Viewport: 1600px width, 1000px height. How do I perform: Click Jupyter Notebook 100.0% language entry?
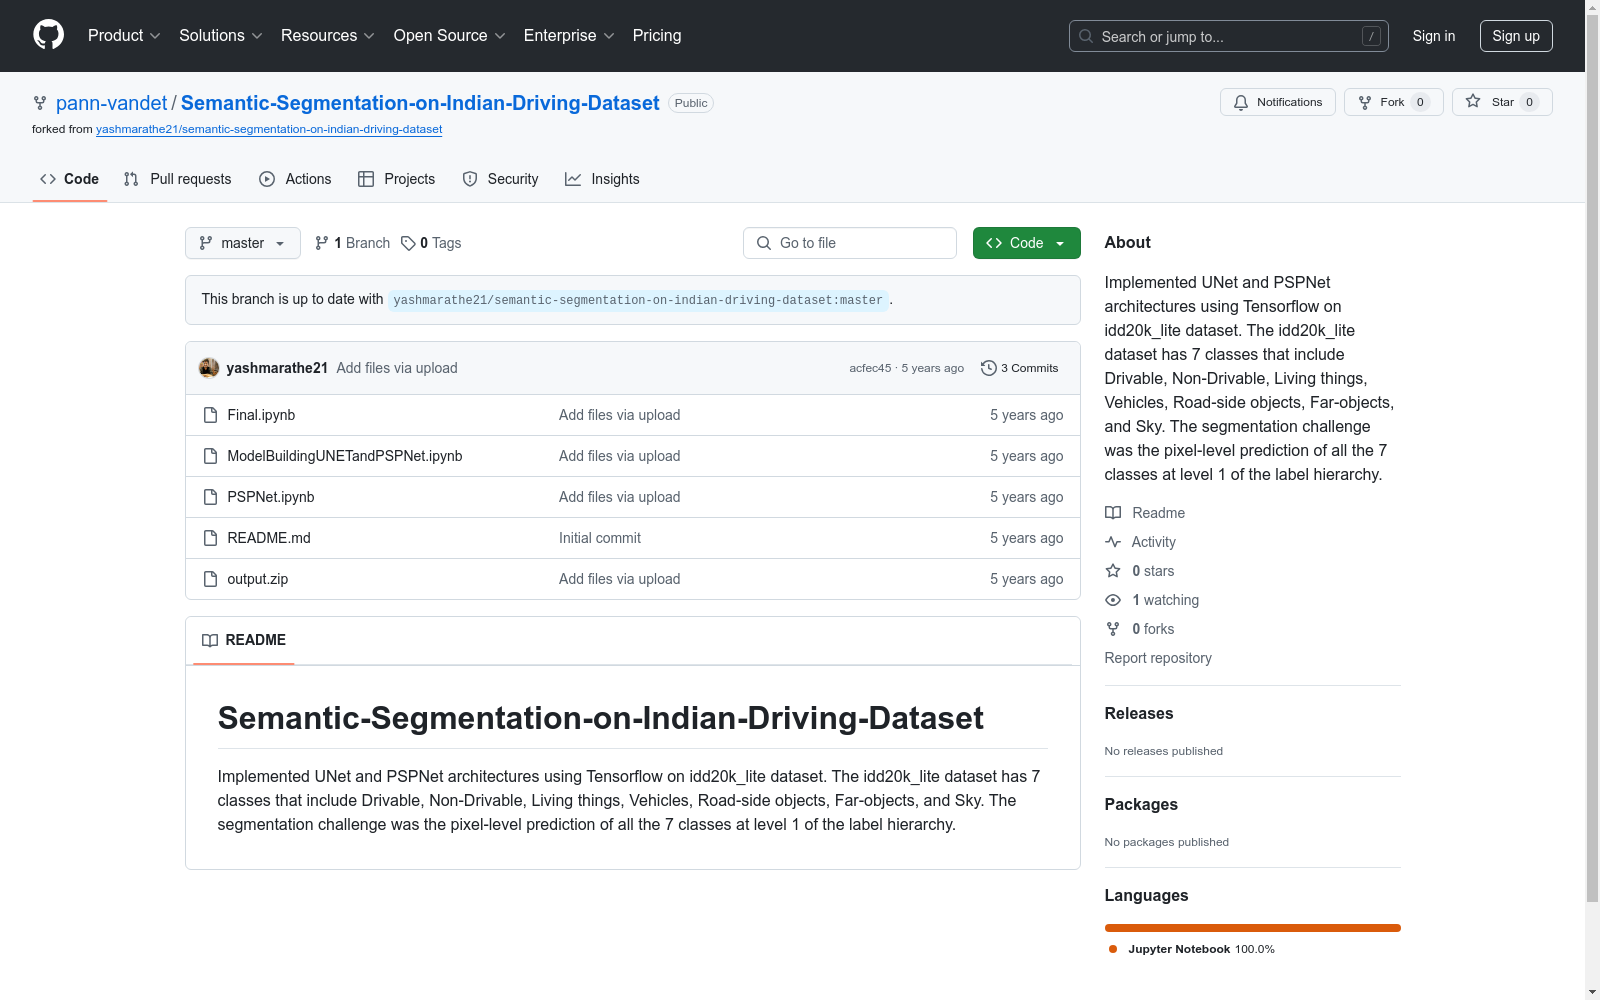[1191, 949]
